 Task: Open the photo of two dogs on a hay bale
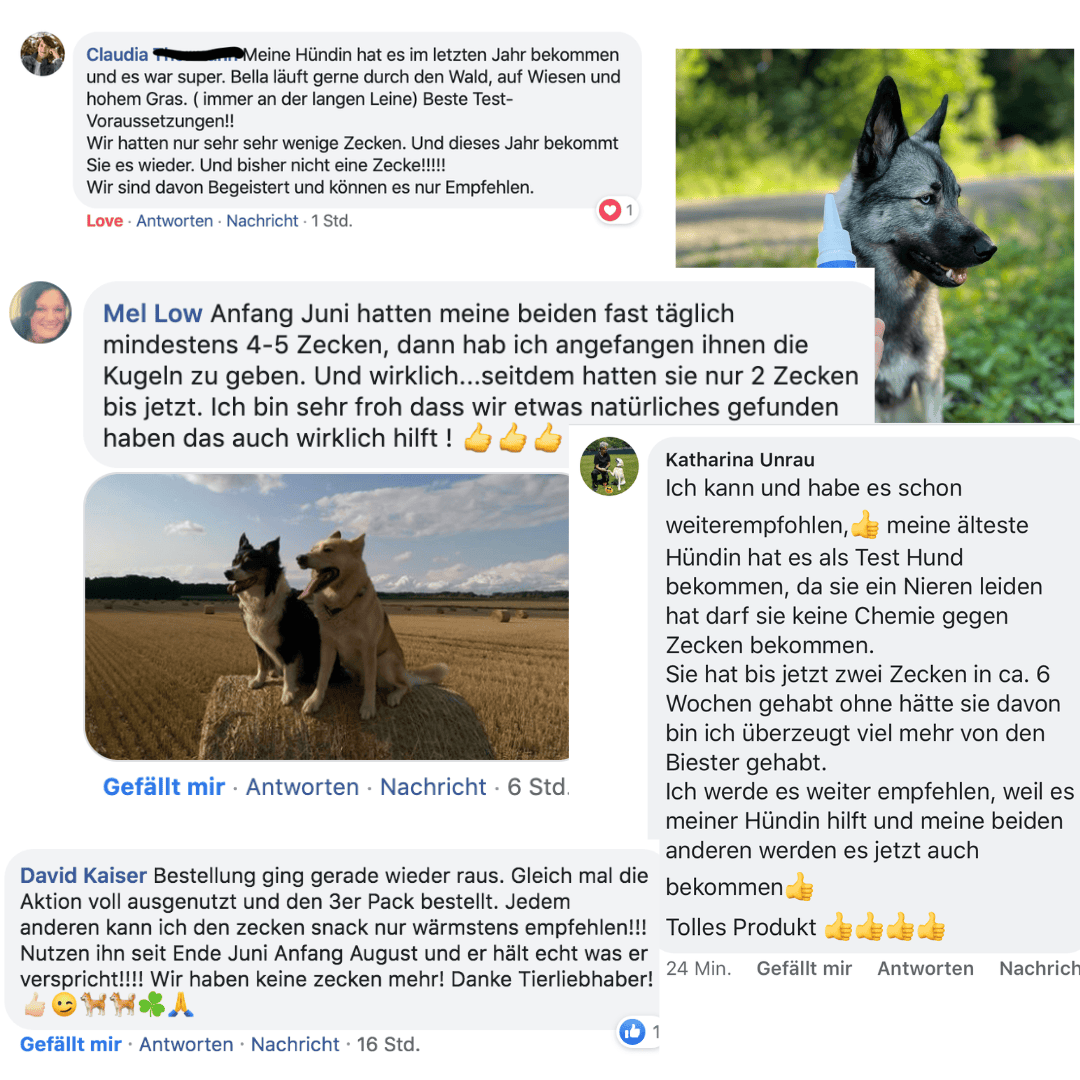click(x=327, y=617)
